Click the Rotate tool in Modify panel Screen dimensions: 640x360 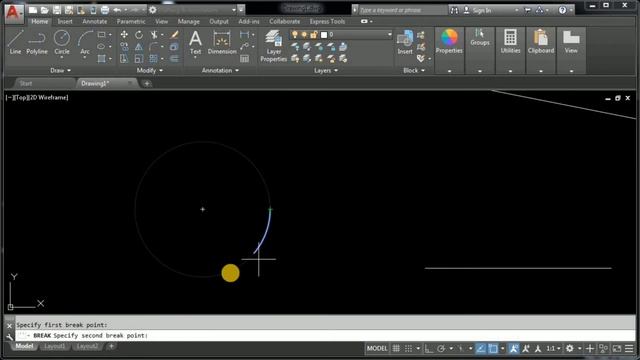click(x=139, y=35)
